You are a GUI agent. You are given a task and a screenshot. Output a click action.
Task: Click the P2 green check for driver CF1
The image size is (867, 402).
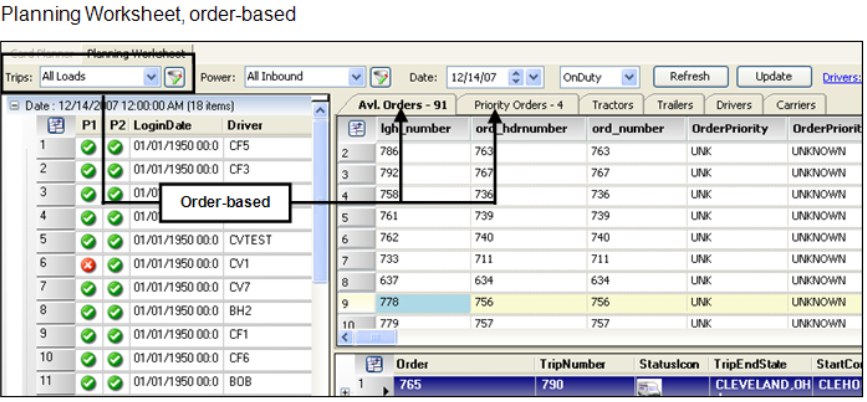click(115, 336)
